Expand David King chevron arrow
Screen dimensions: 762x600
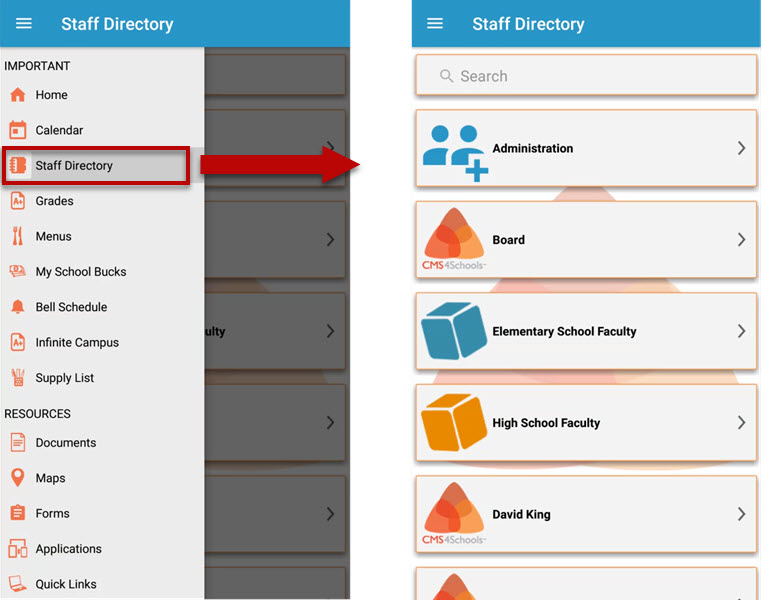coord(741,514)
